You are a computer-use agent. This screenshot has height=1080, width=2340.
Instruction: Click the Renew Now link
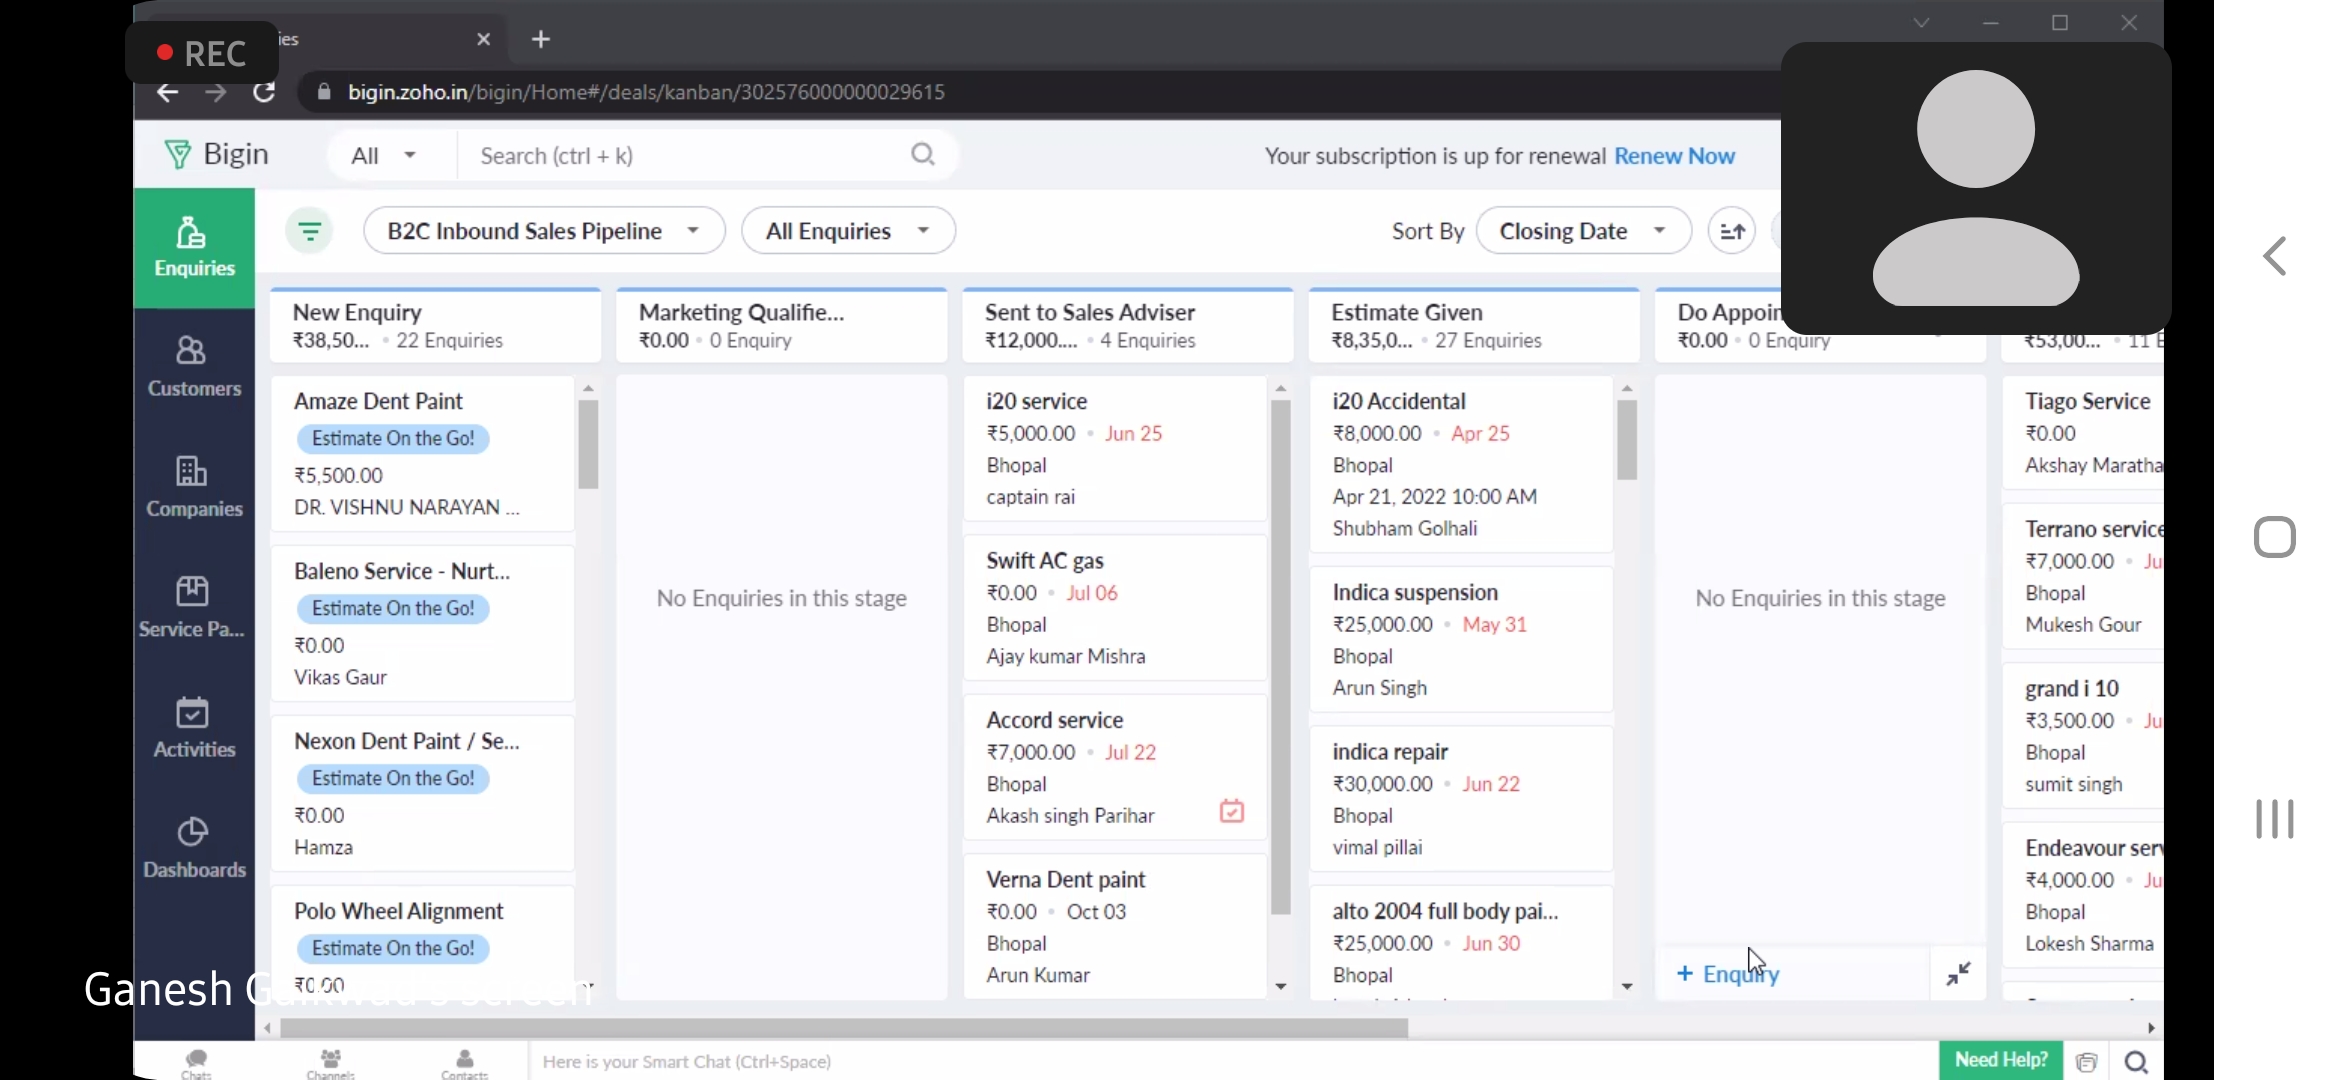coord(1674,156)
